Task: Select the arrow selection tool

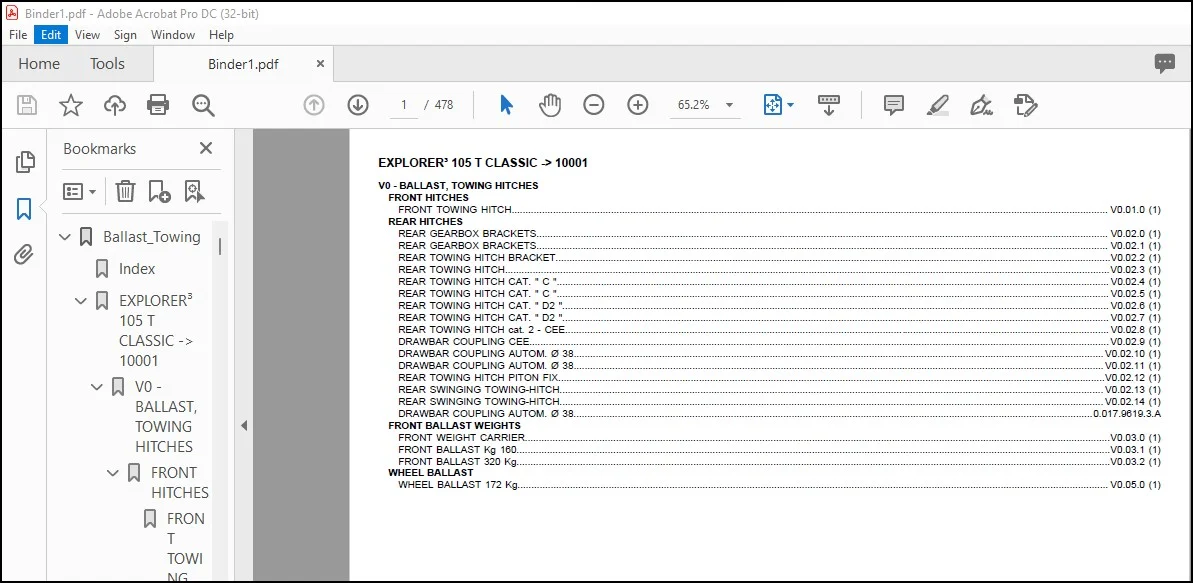Action: pos(507,105)
